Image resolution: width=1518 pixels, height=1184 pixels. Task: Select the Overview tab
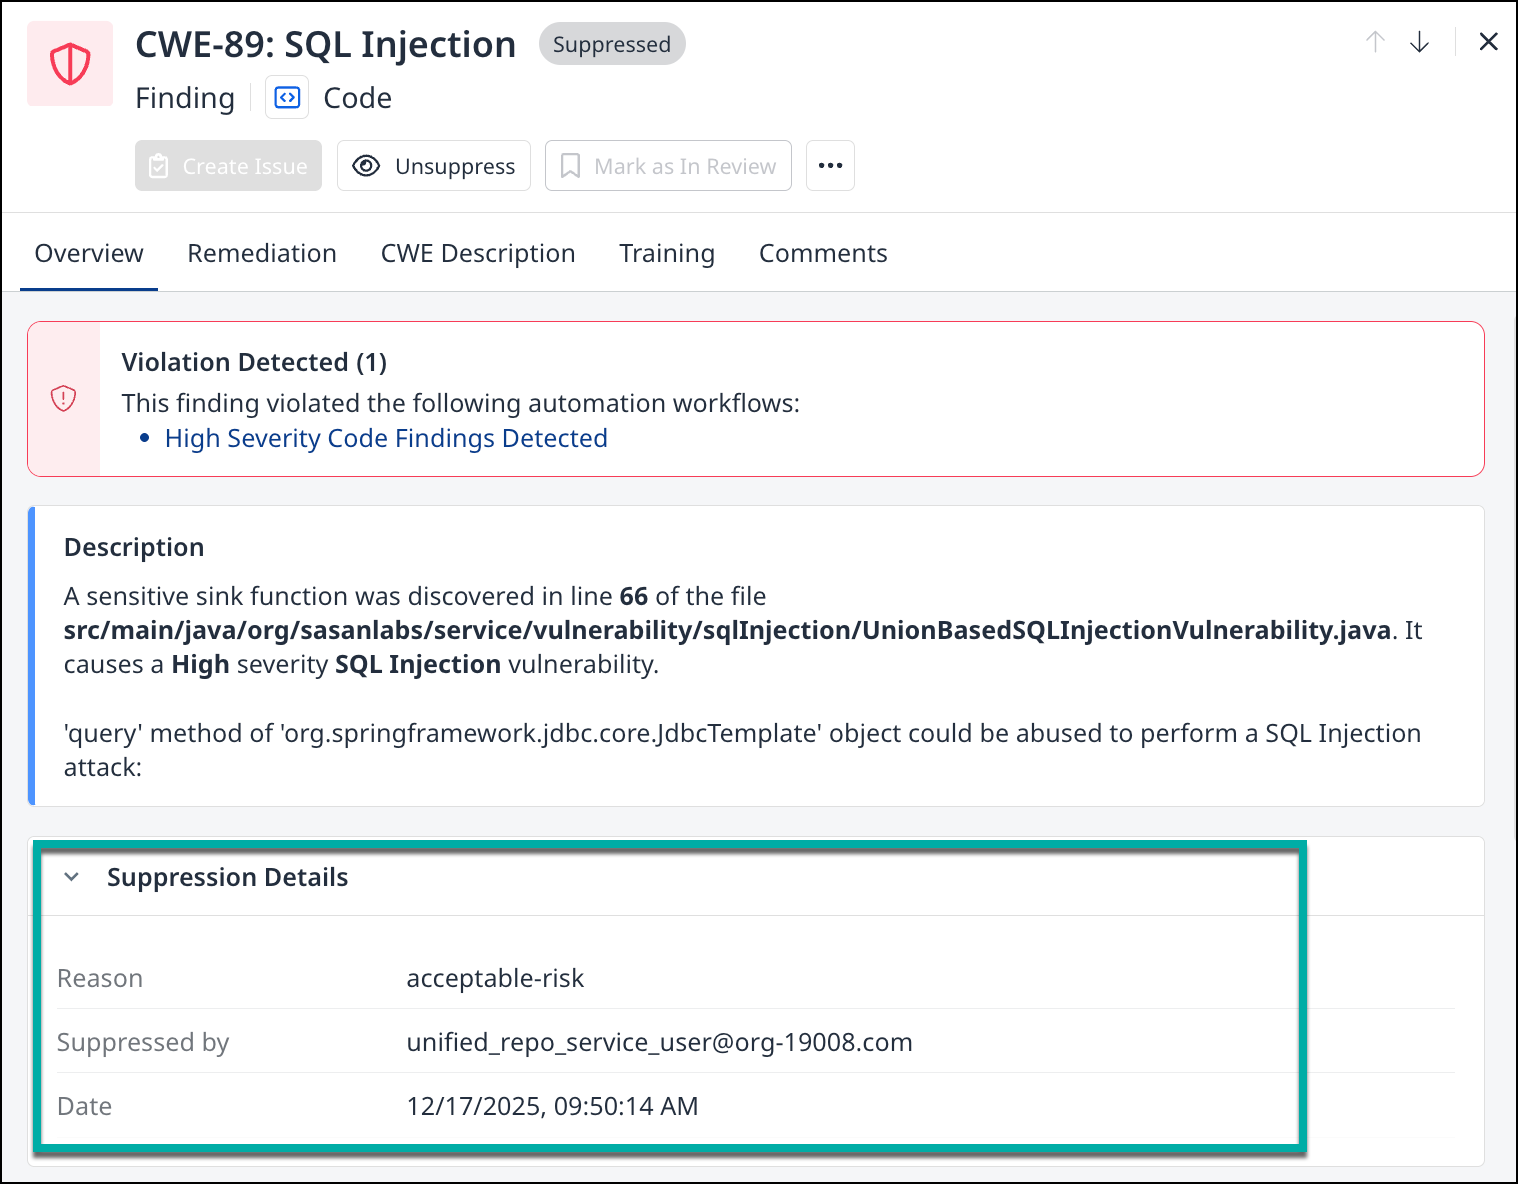pyautogui.click(x=89, y=254)
